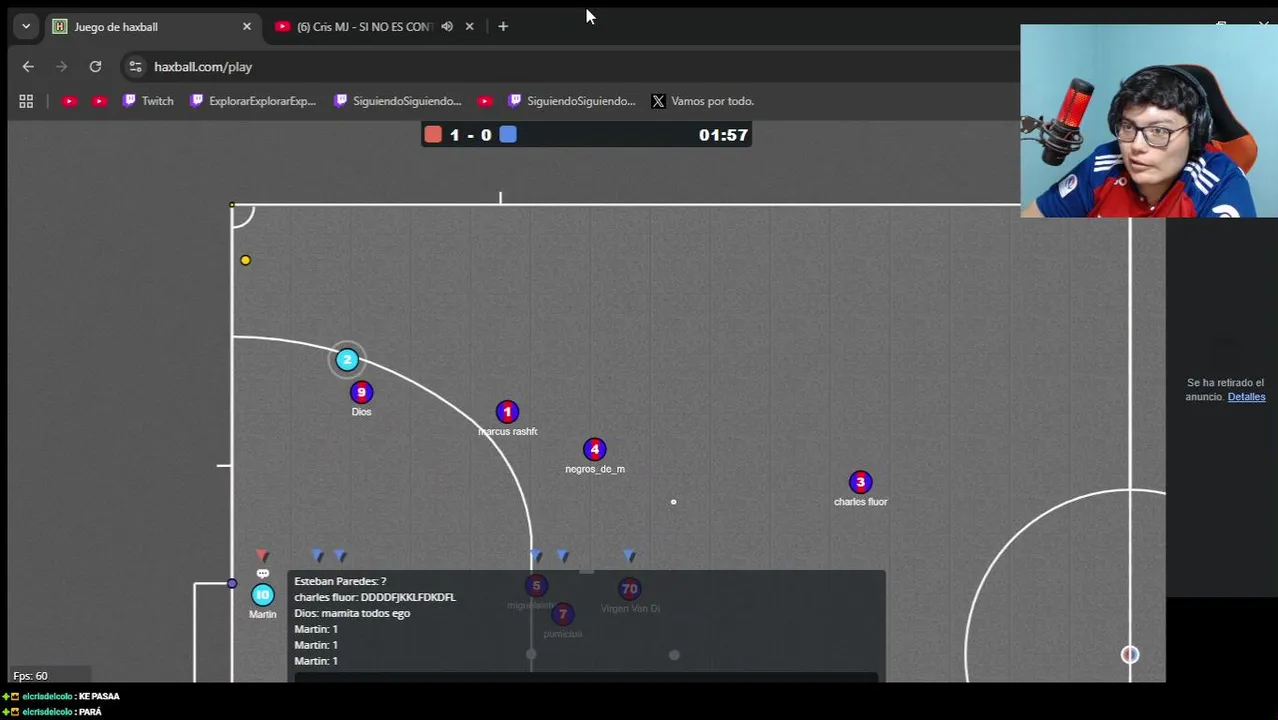Click the center circle kickoff marker
The height and width of the screenshot is (720, 1278).
click(x=1130, y=655)
